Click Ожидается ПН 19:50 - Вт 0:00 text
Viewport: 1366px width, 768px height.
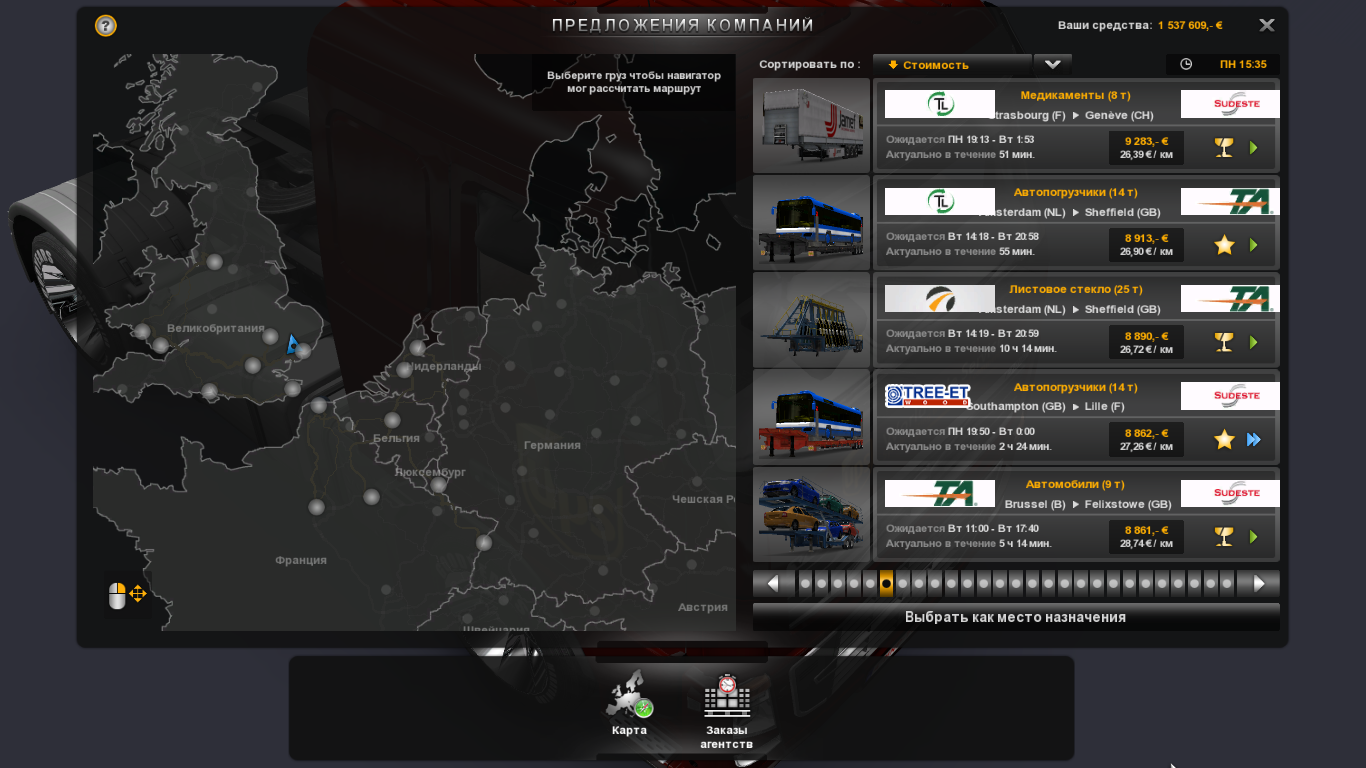point(960,432)
